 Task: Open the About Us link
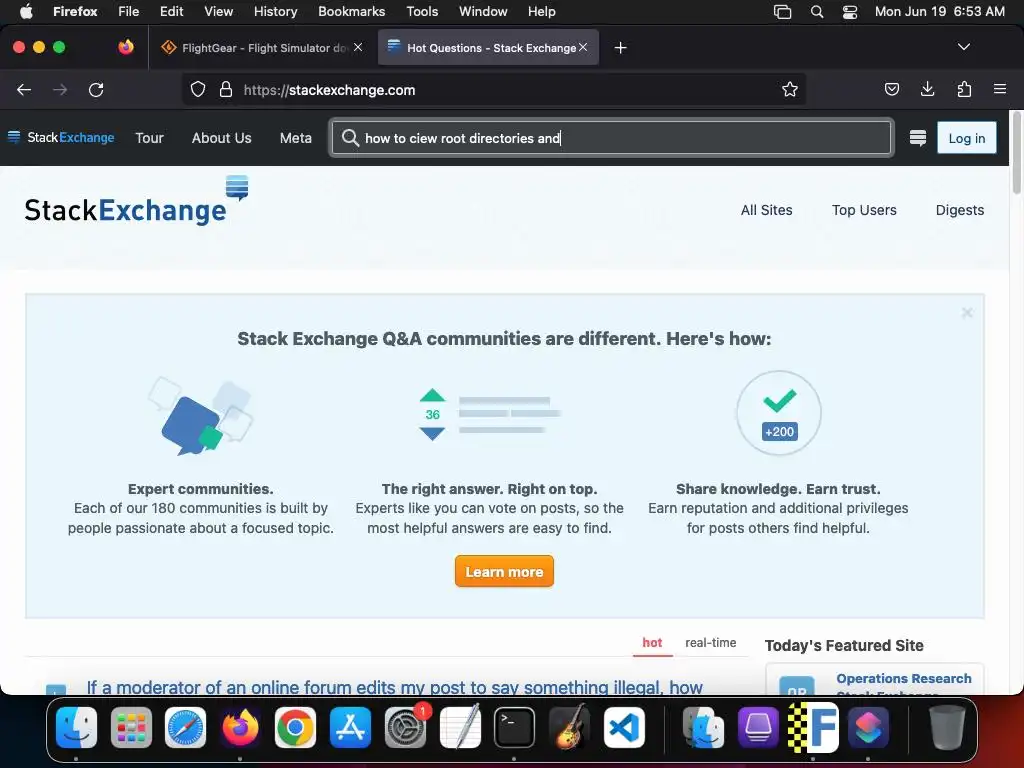221,138
